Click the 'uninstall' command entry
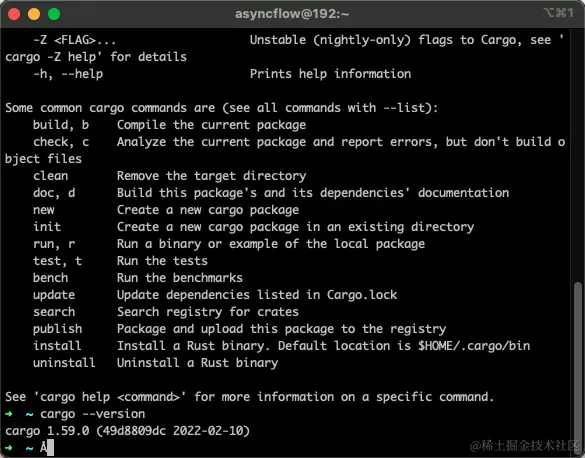 [x=64, y=363]
